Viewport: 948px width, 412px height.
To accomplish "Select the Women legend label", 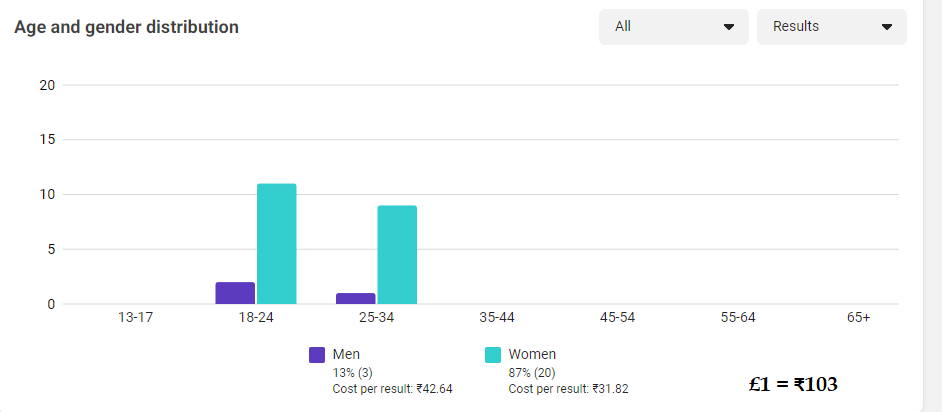I will (x=532, y=354).
